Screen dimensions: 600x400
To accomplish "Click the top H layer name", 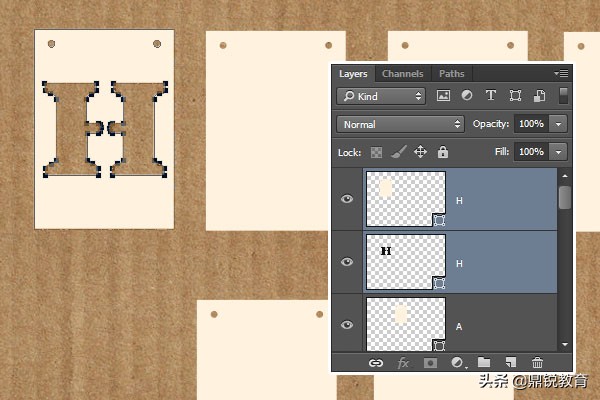I will (x=459, y=201).
